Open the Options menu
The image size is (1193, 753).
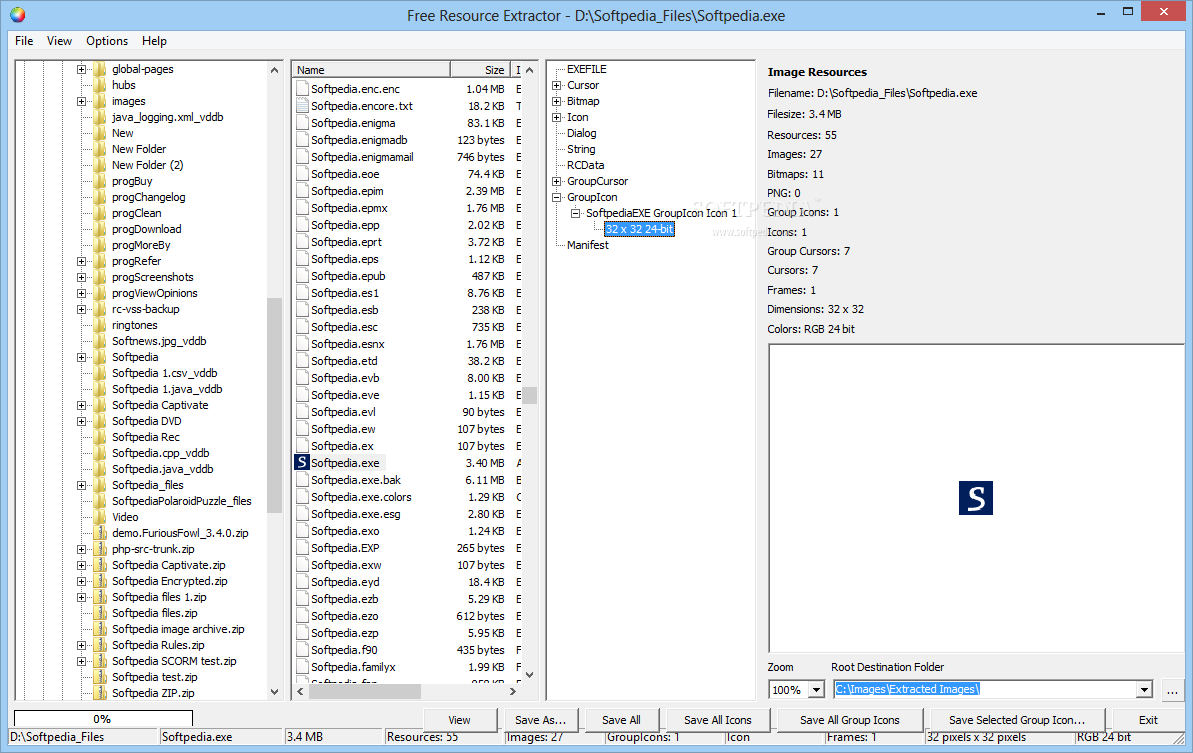coord(107,41)
